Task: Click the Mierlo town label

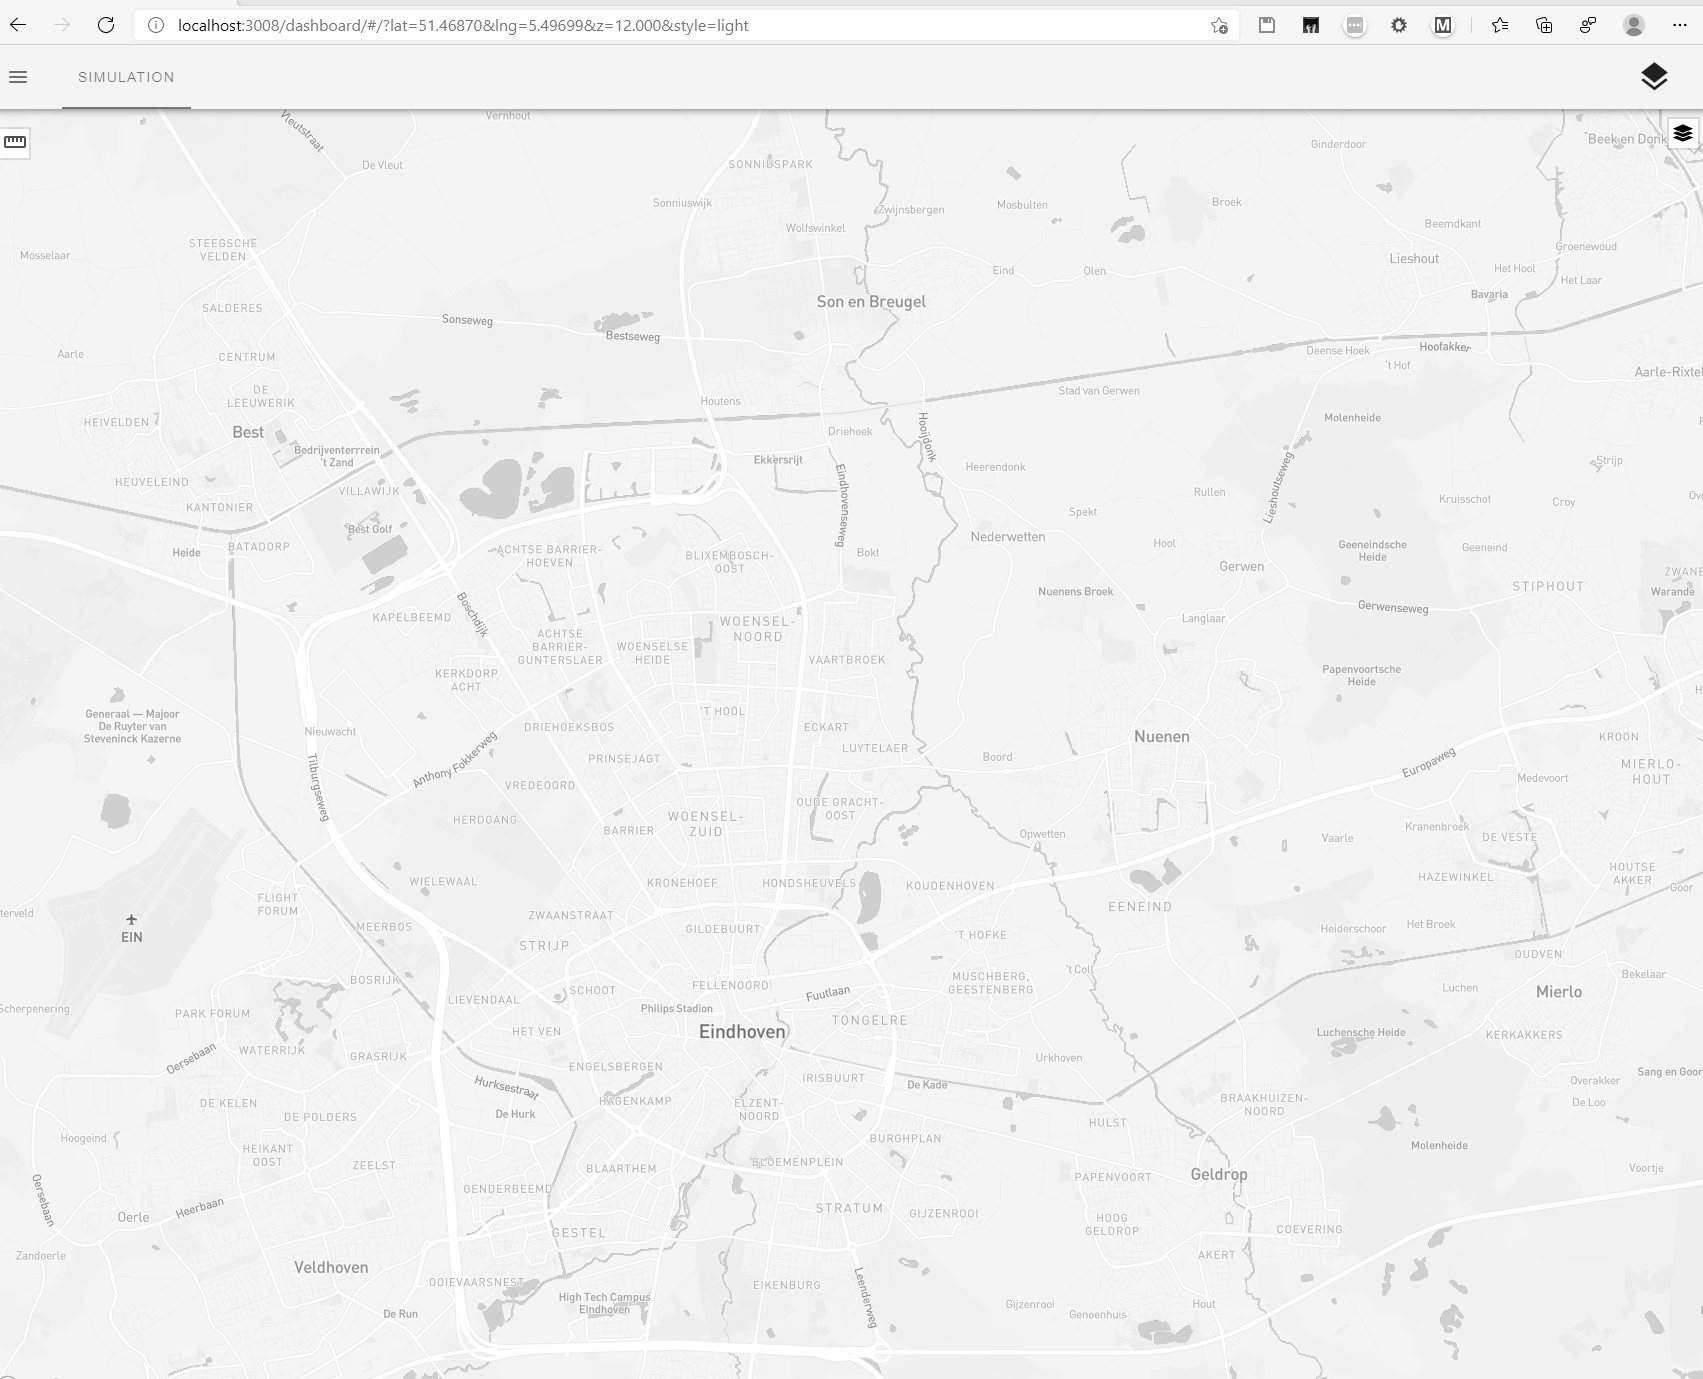Action: pyautogui.click(x=1559, y=992)
